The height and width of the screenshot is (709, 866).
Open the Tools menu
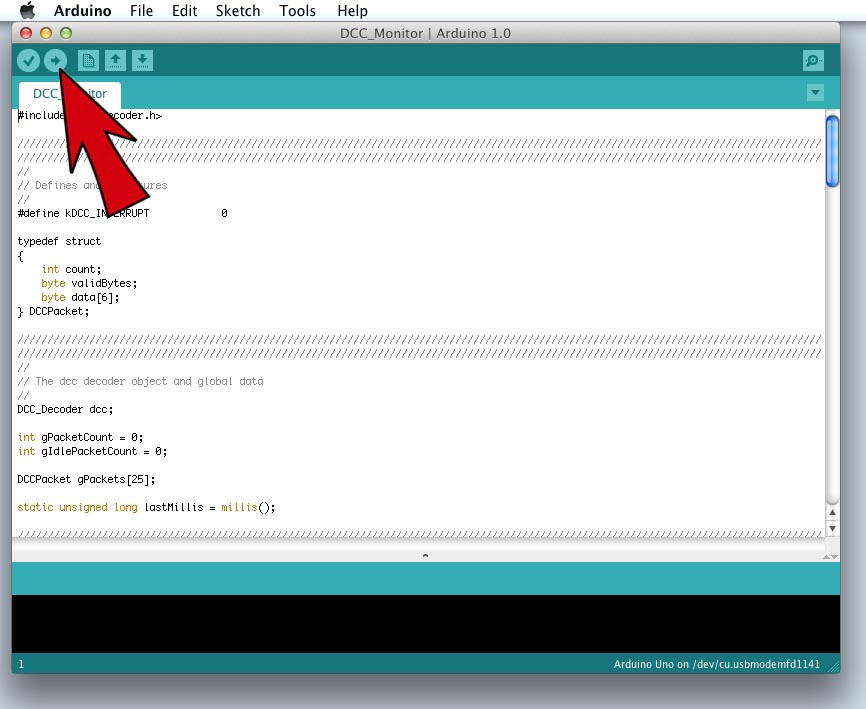click(298, 11)
